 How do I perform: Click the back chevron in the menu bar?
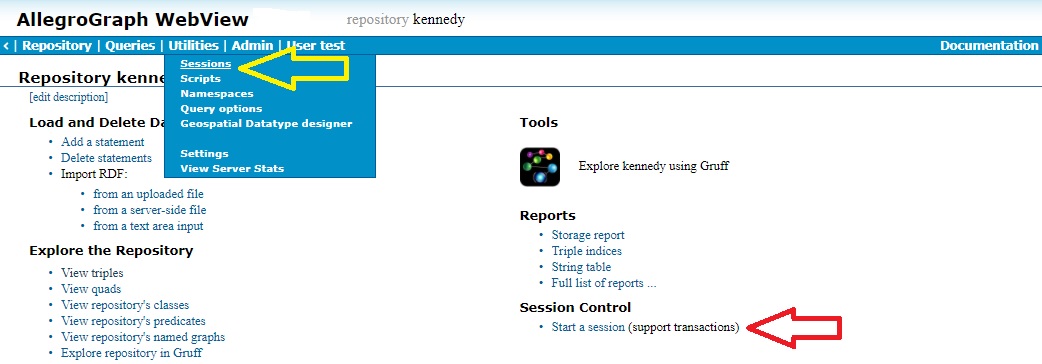pos(6,46)
